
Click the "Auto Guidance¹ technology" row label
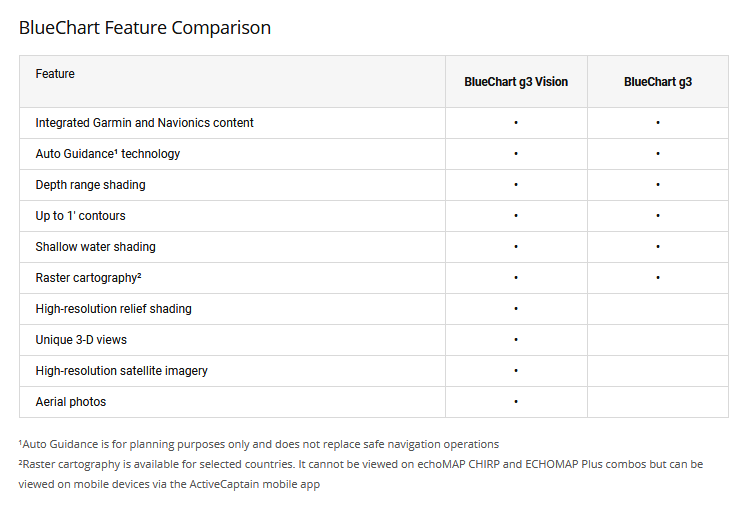point(108,154)
